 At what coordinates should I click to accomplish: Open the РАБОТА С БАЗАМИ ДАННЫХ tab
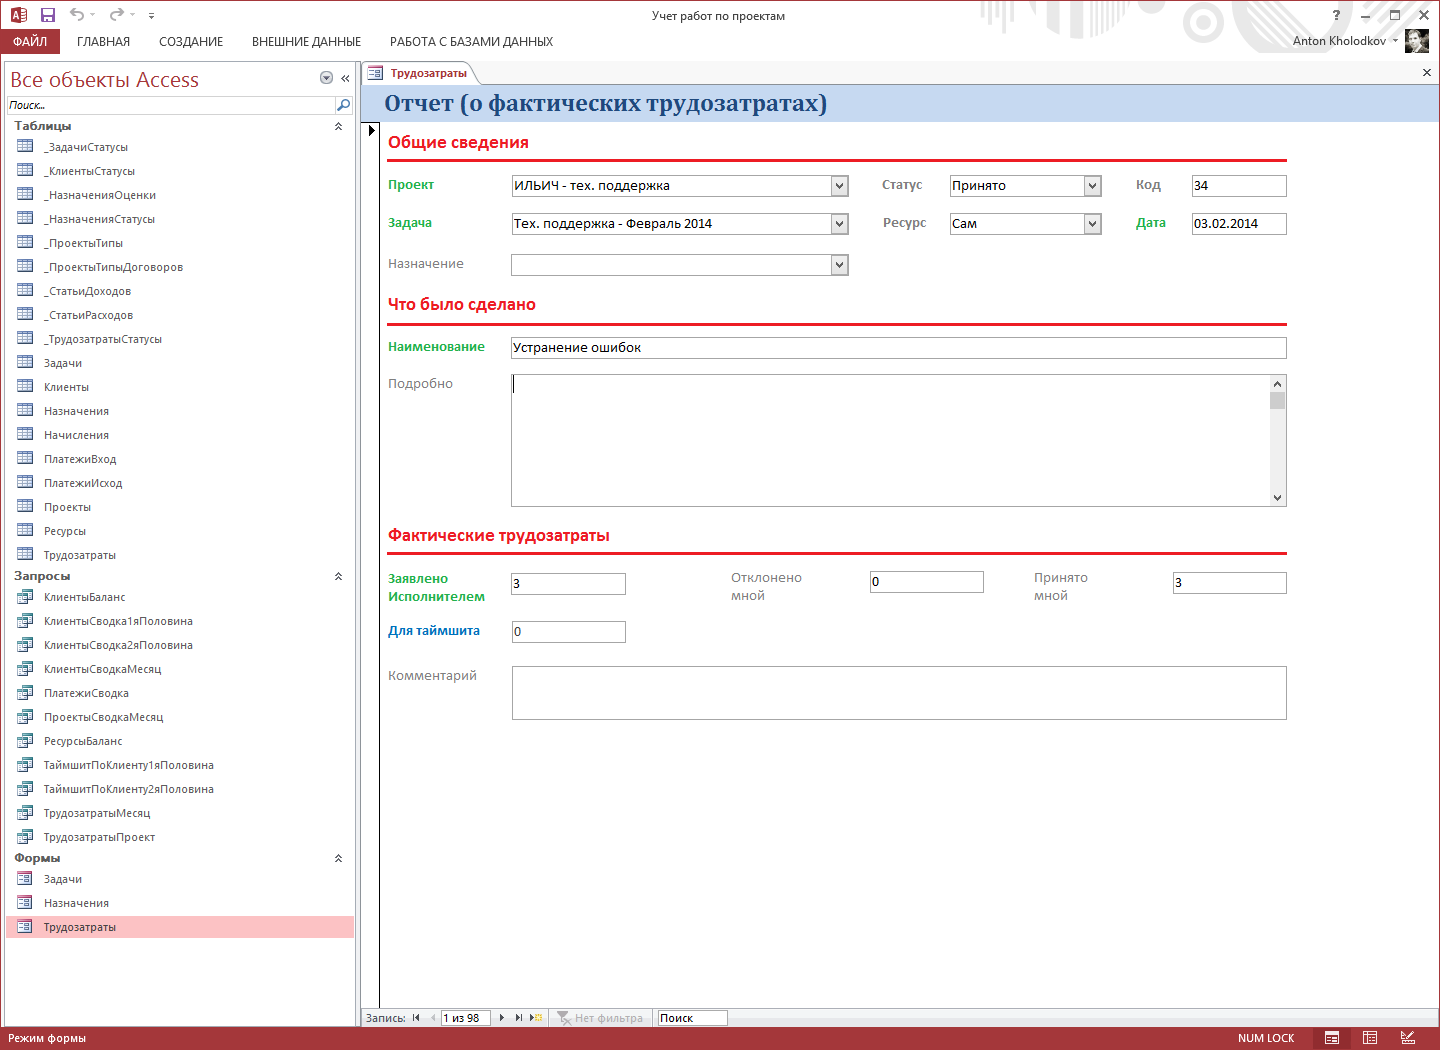(471, 42)
